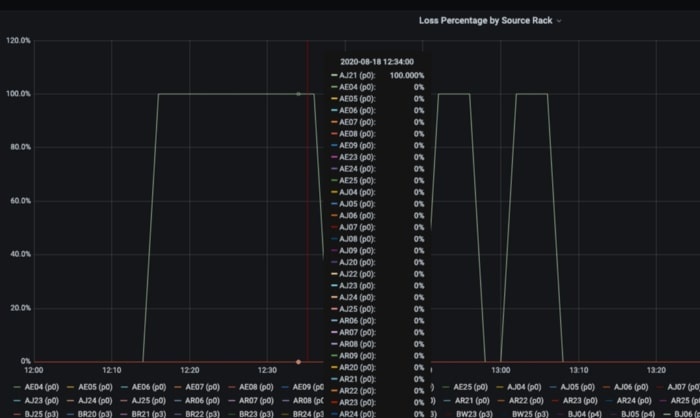Show only the AR06 (p0) series

coord(203,400)
